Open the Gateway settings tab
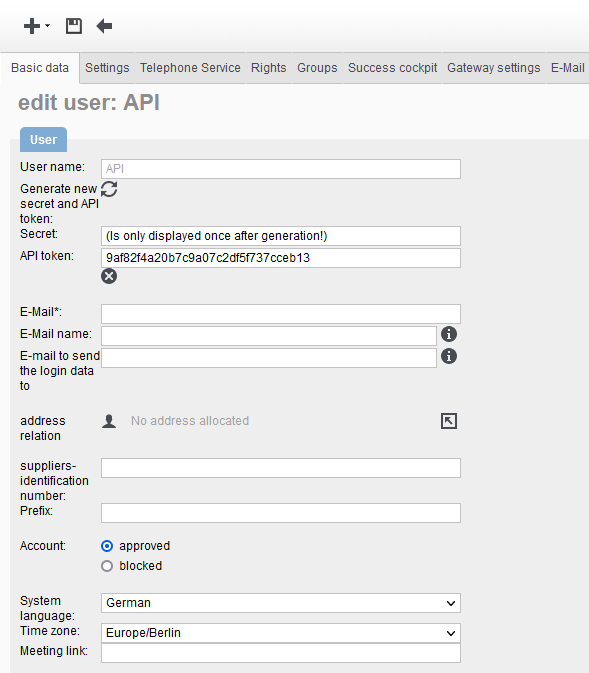 (494, 68)
